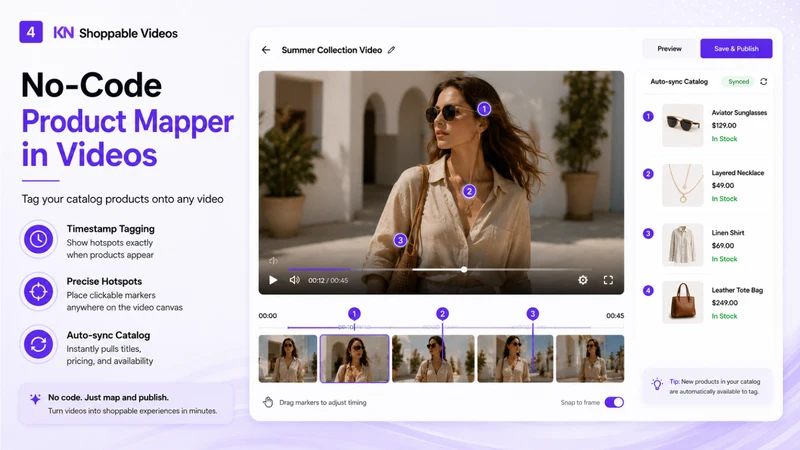Click the Auto-sync Catalog sync icon

38,344
